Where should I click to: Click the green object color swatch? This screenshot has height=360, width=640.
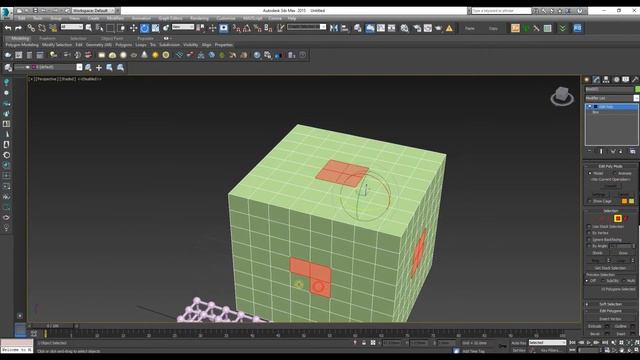pyautogui.click(x=638, y=89)
